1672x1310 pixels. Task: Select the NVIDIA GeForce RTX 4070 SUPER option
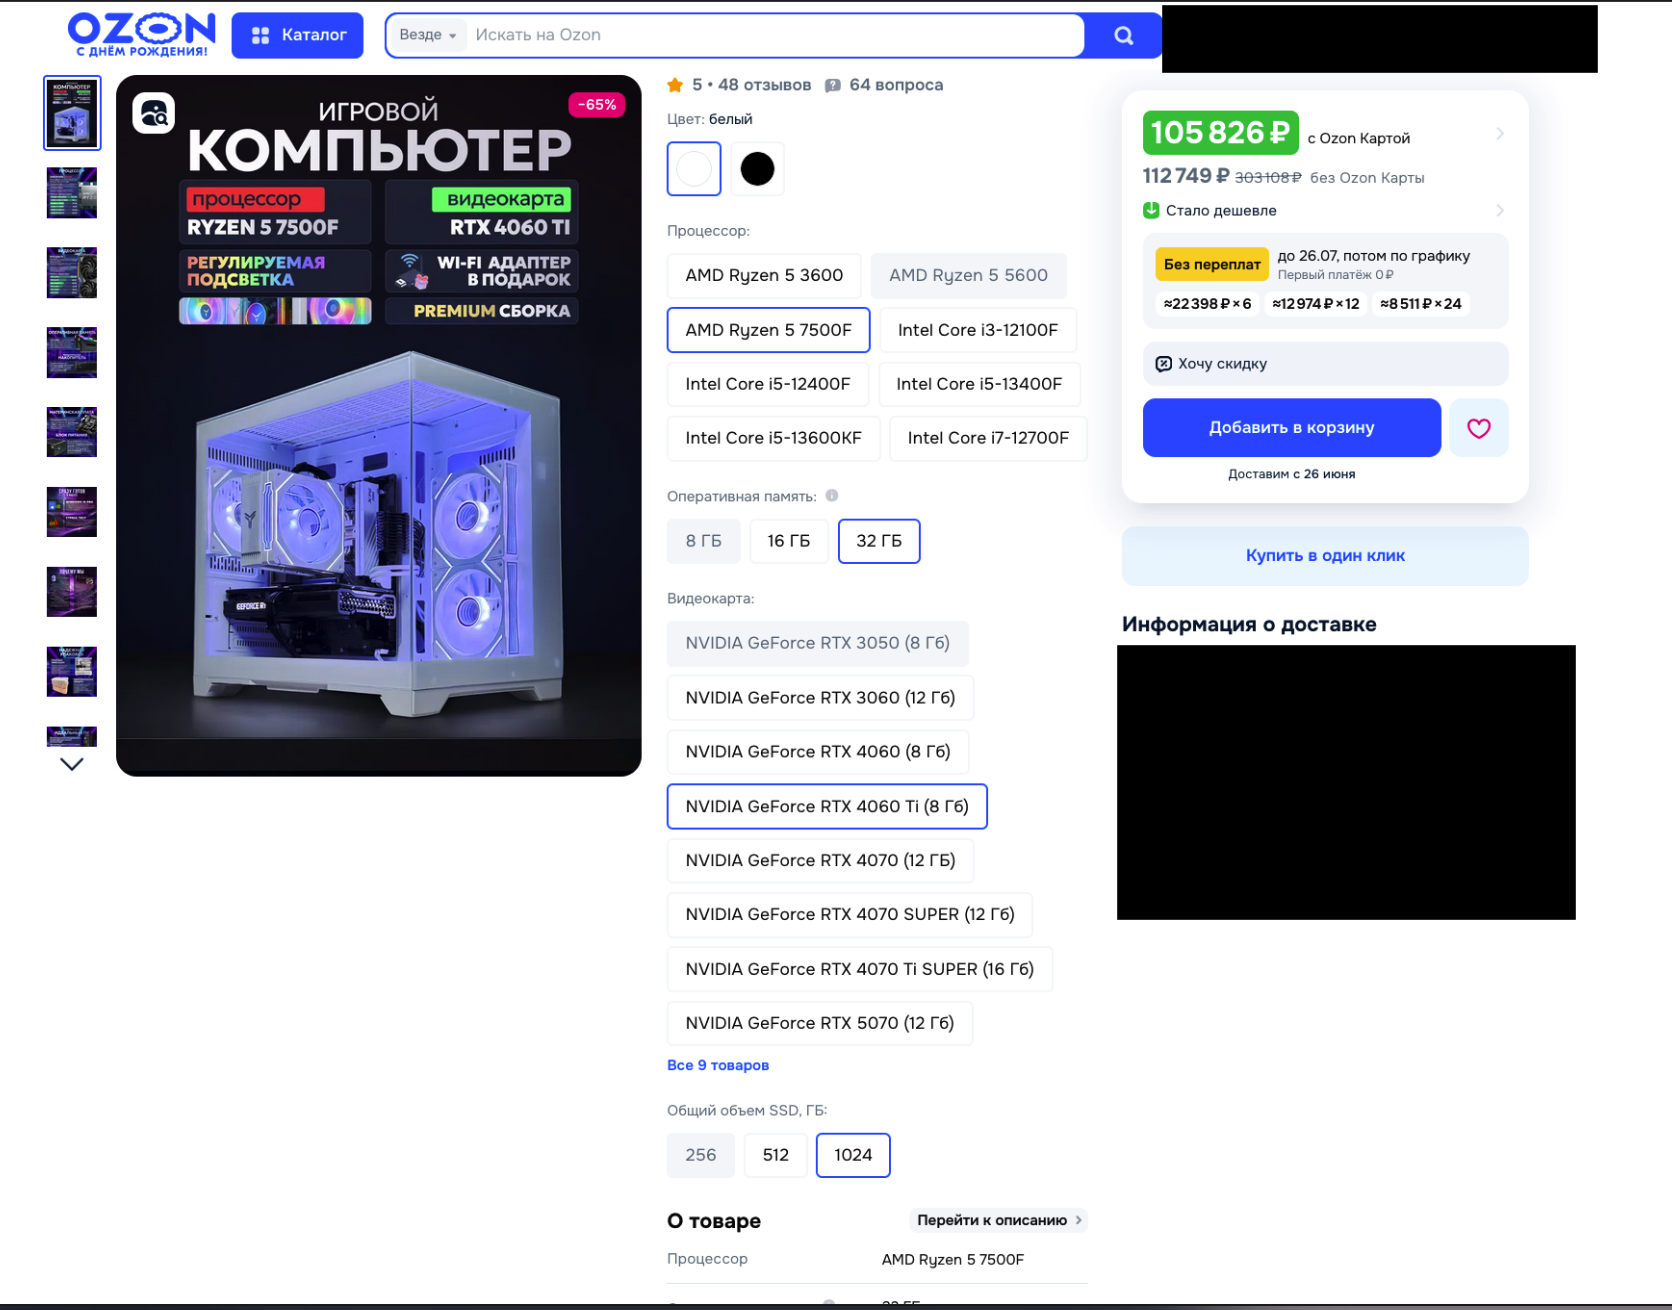click(x=850, y=915)
